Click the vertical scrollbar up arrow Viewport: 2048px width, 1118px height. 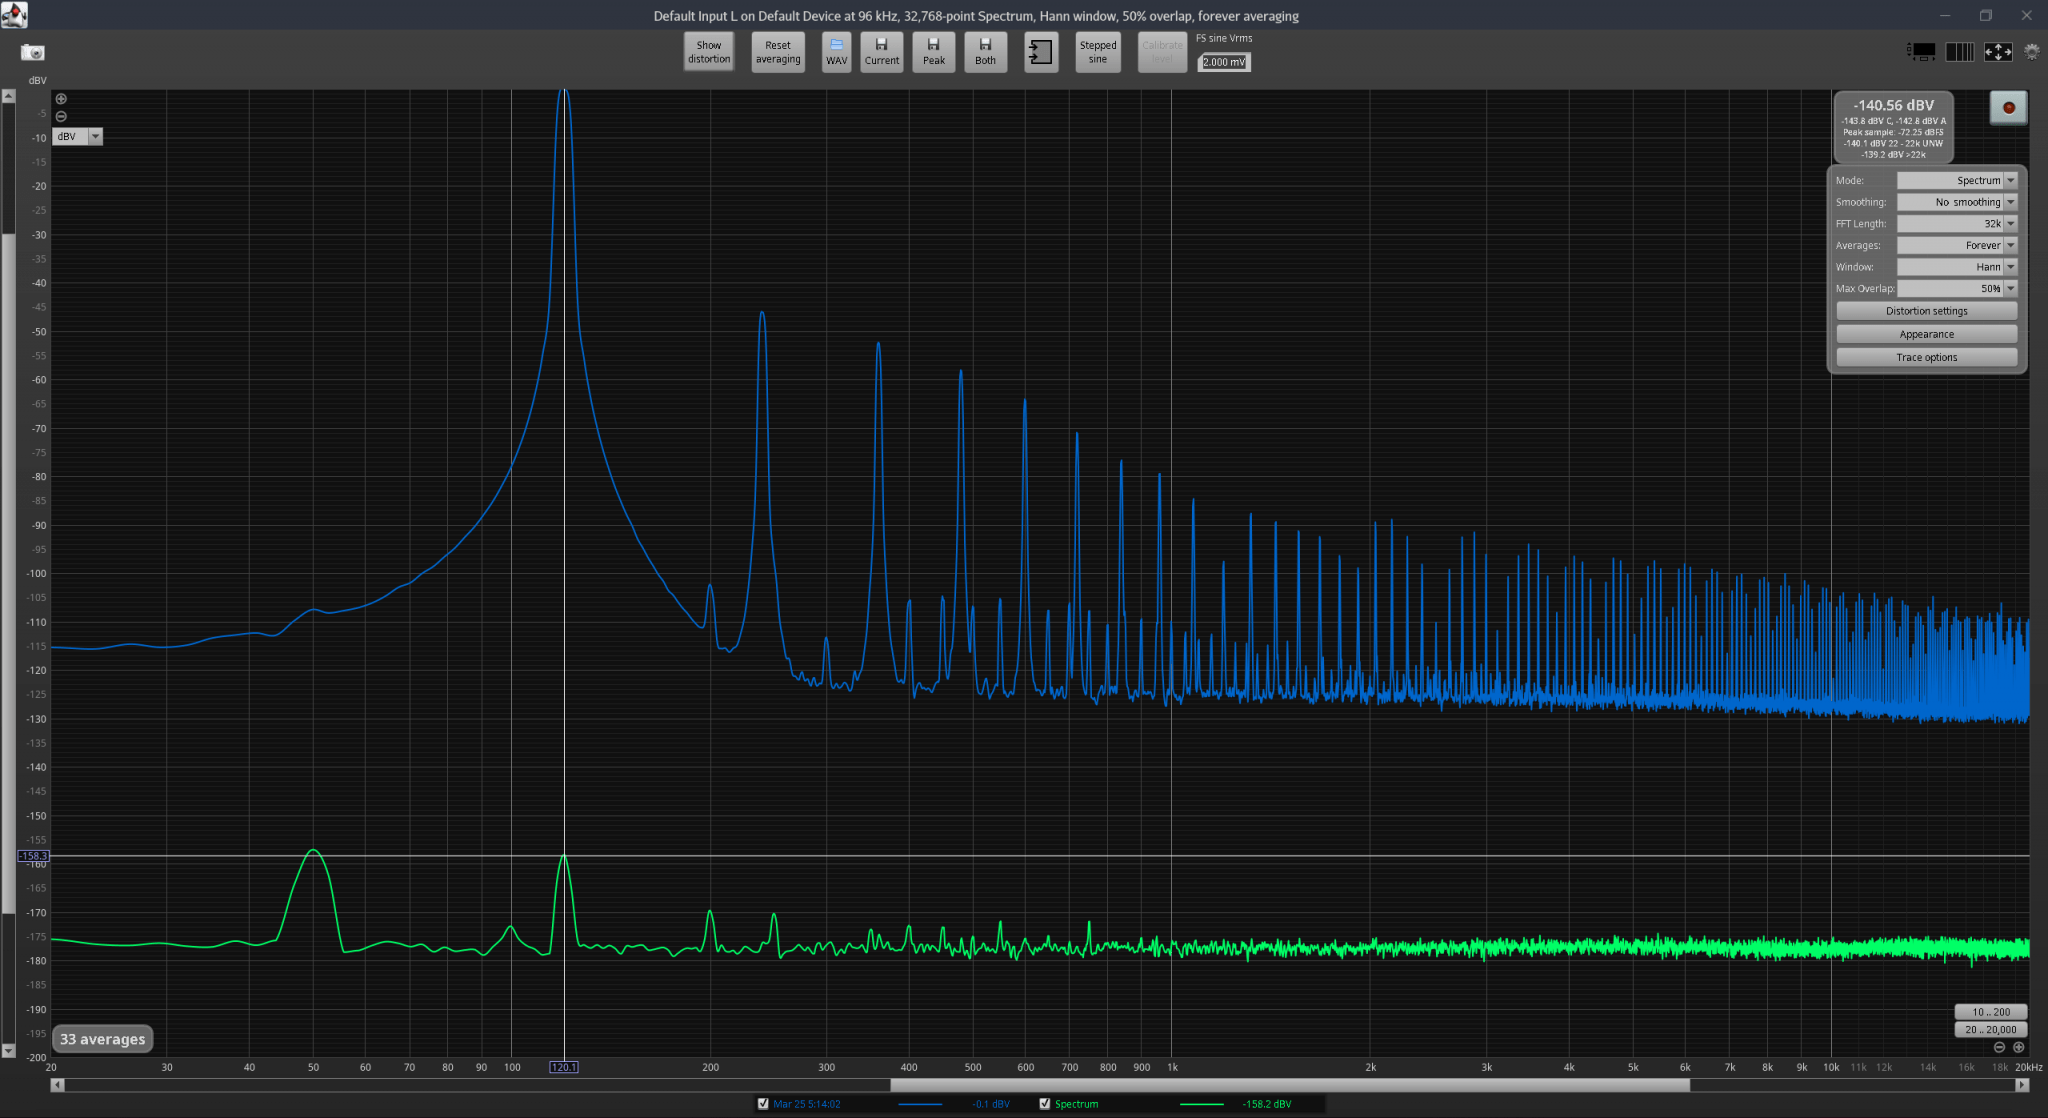pyautogui.click(x=8, y=97)
